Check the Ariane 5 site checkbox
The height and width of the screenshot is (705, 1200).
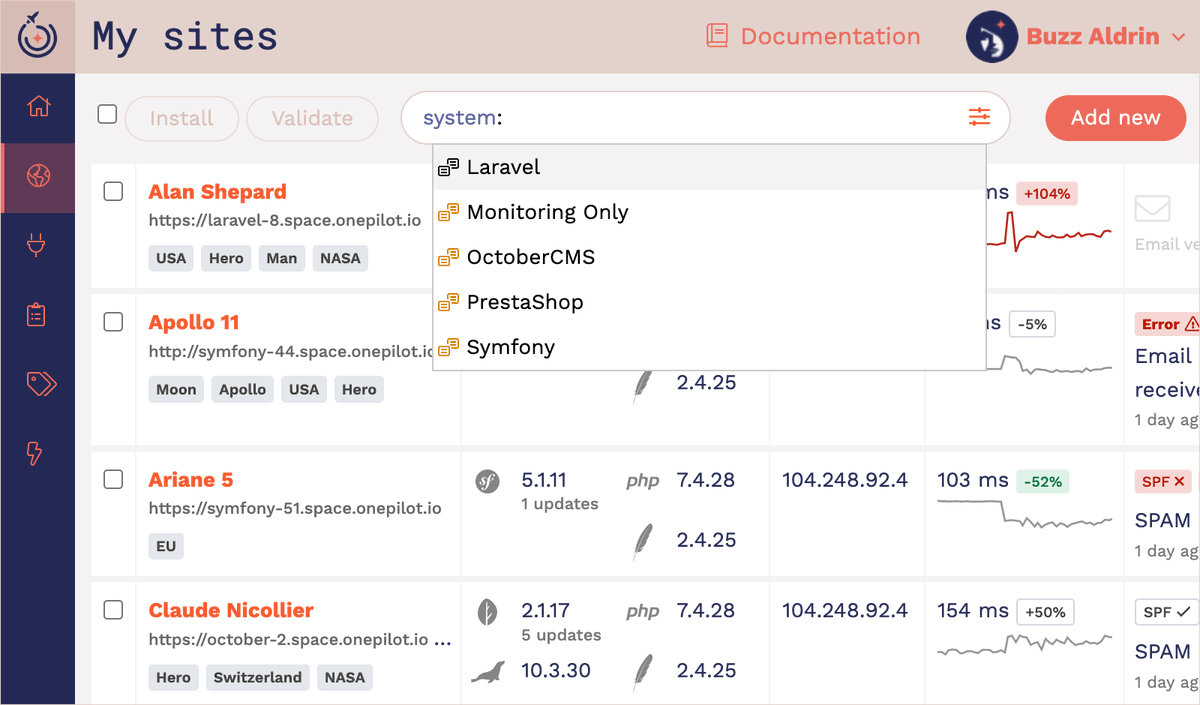114,479
